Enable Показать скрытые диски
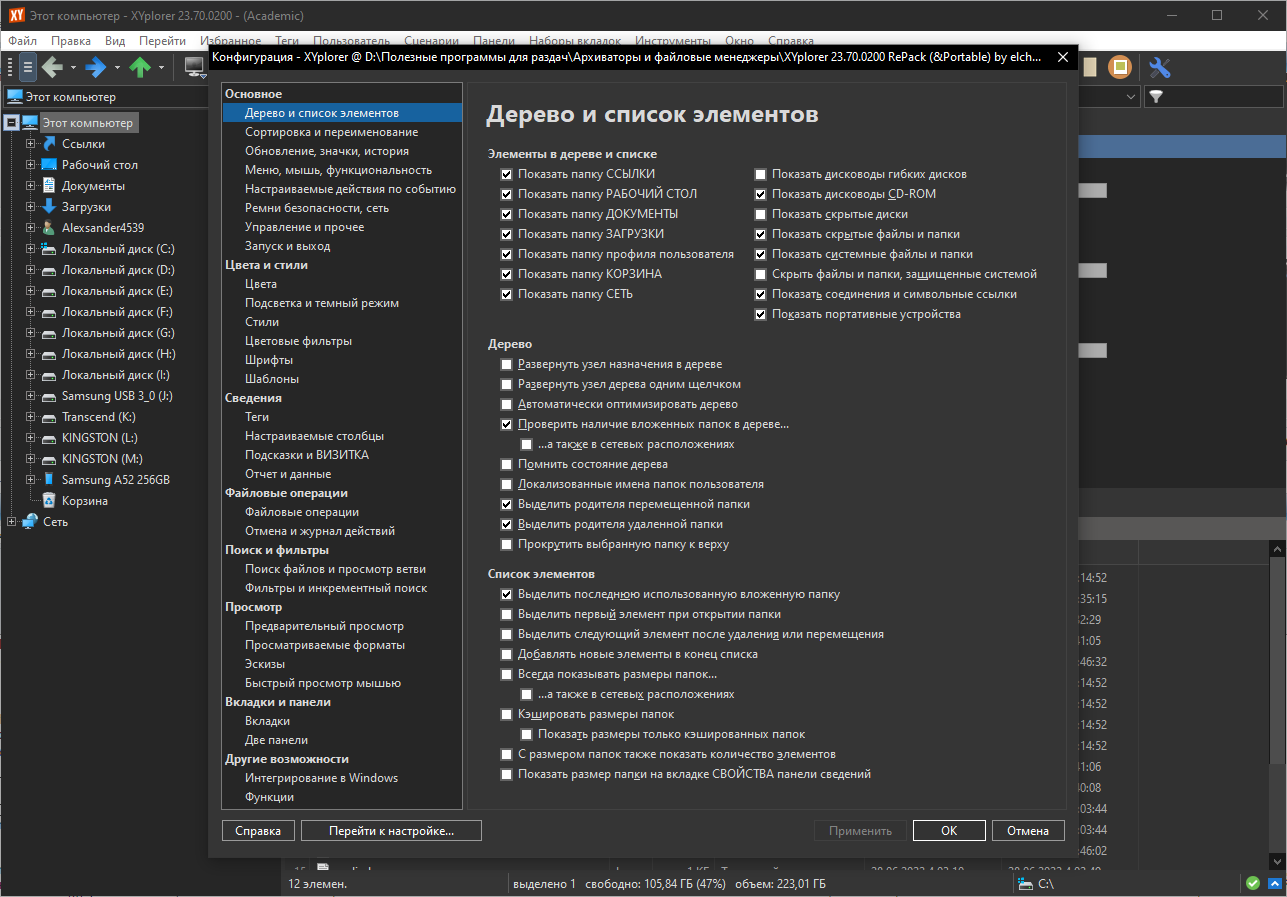The width and height of the screenshot is (1287, 897). 761,214
